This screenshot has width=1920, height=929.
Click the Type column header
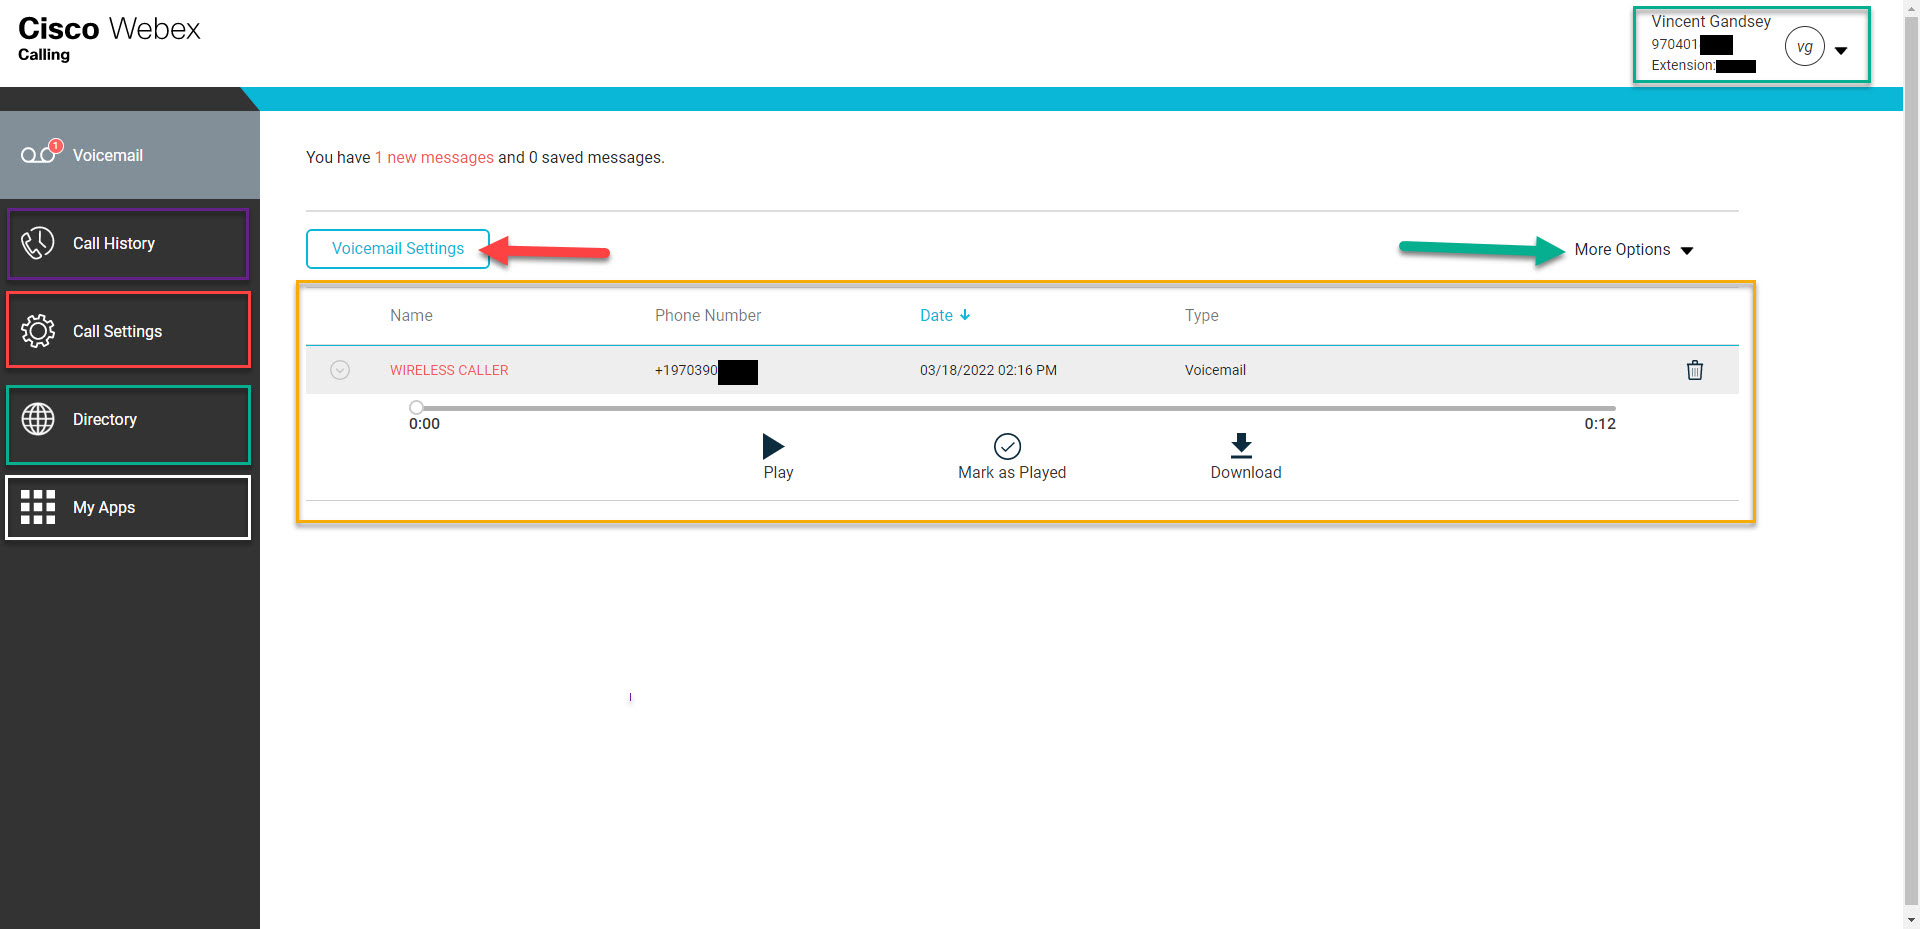[x=1201, y=315]
